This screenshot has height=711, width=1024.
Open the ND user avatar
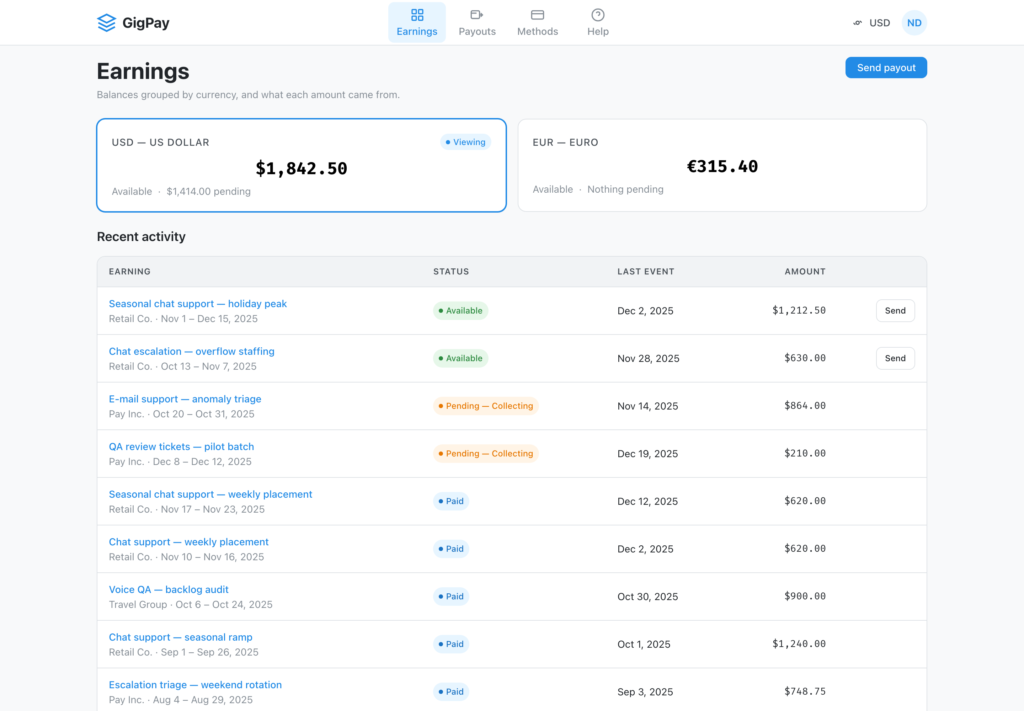(914, 23)
